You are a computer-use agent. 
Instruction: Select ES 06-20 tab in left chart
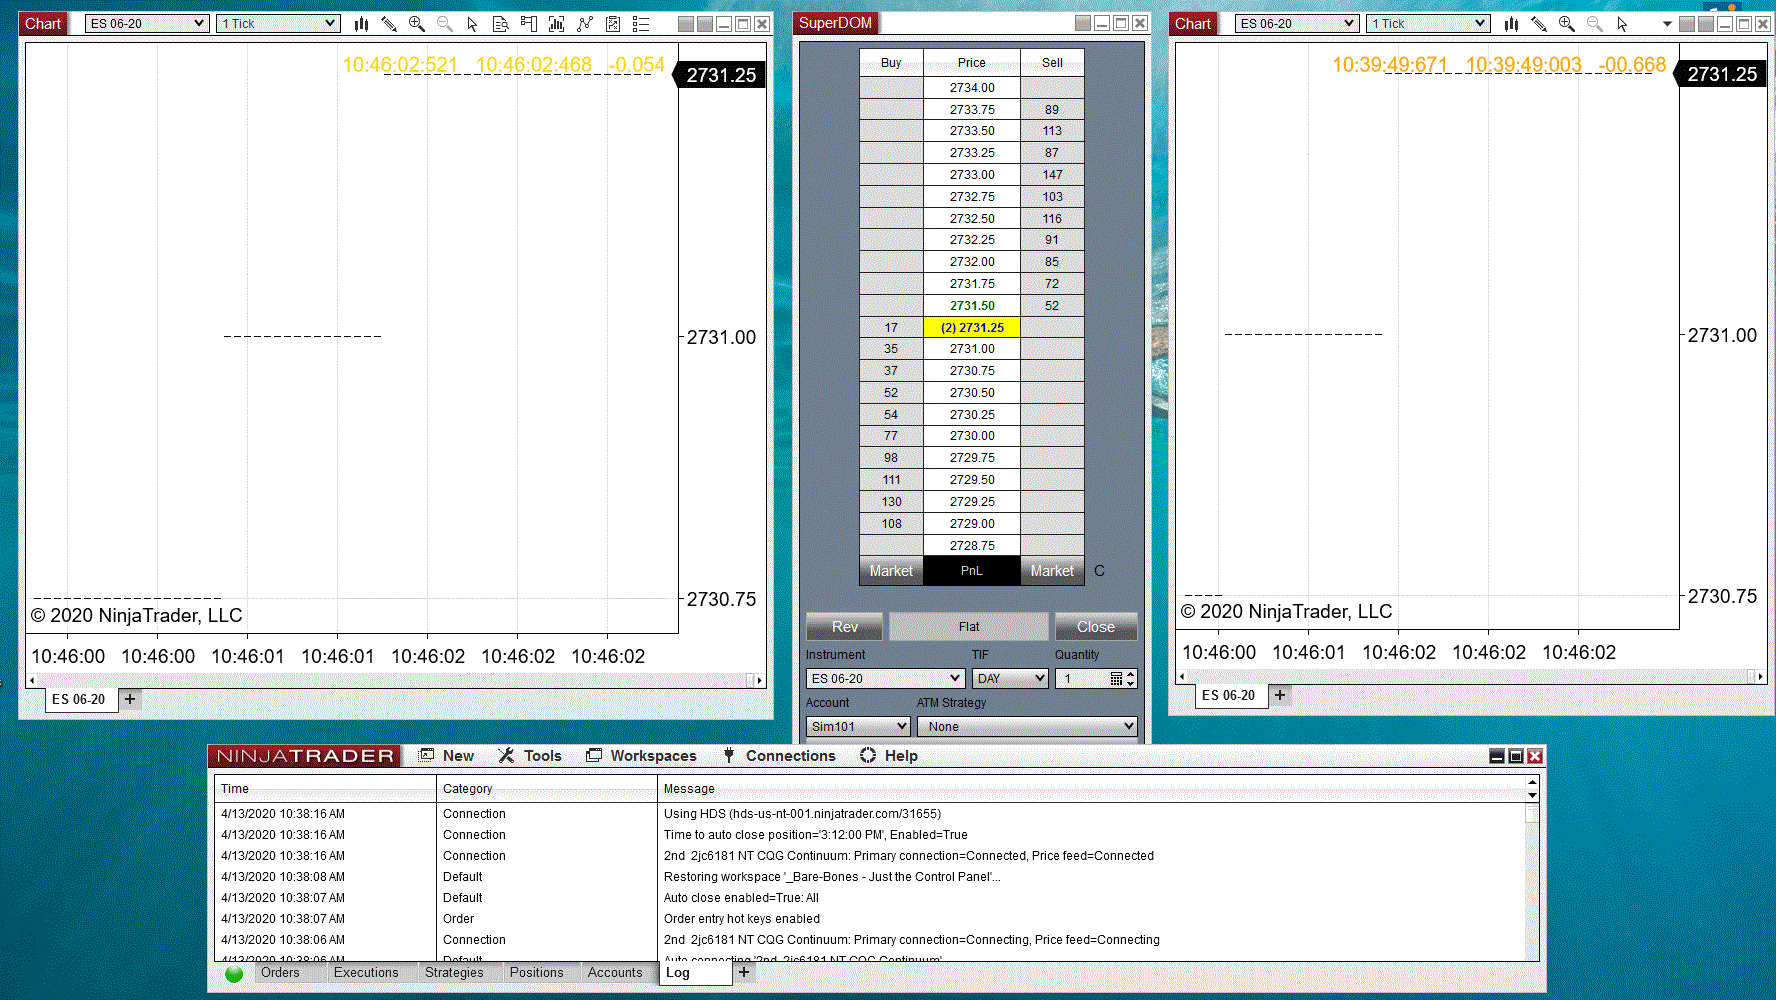coord(81,700)
